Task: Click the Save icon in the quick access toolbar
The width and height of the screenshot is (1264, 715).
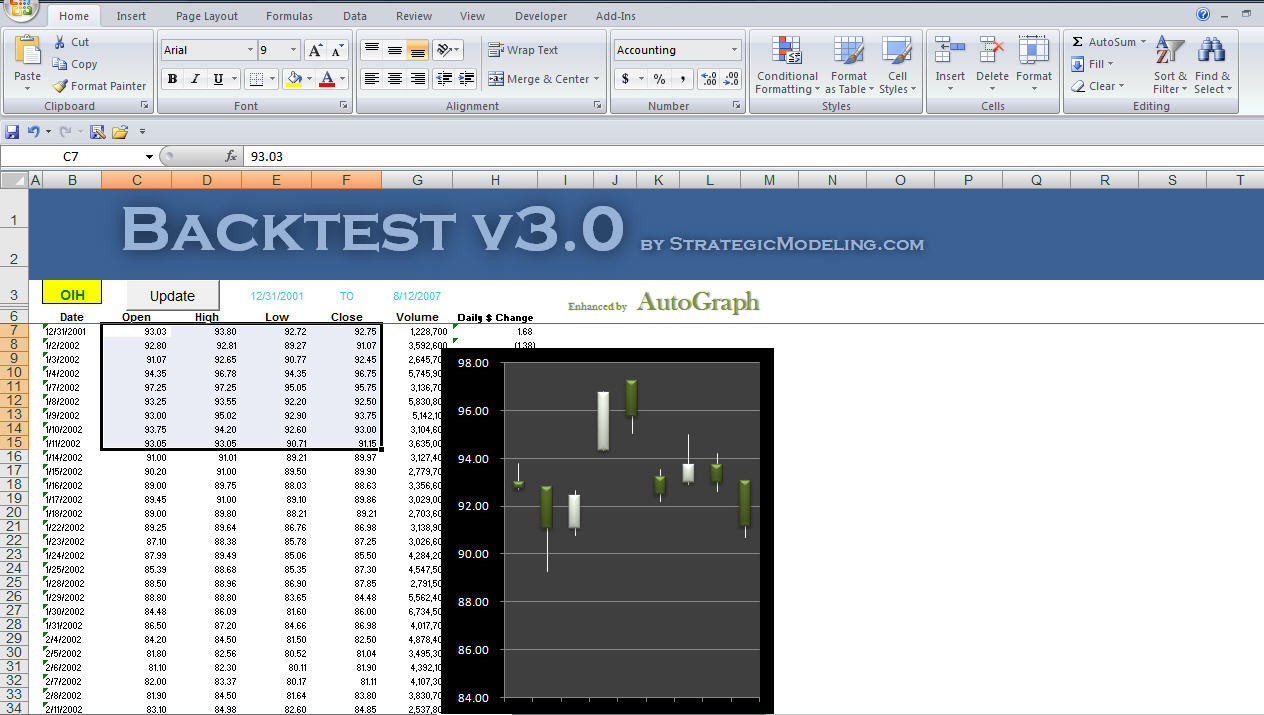Action: pyautogui.click(x=12, y=131)
